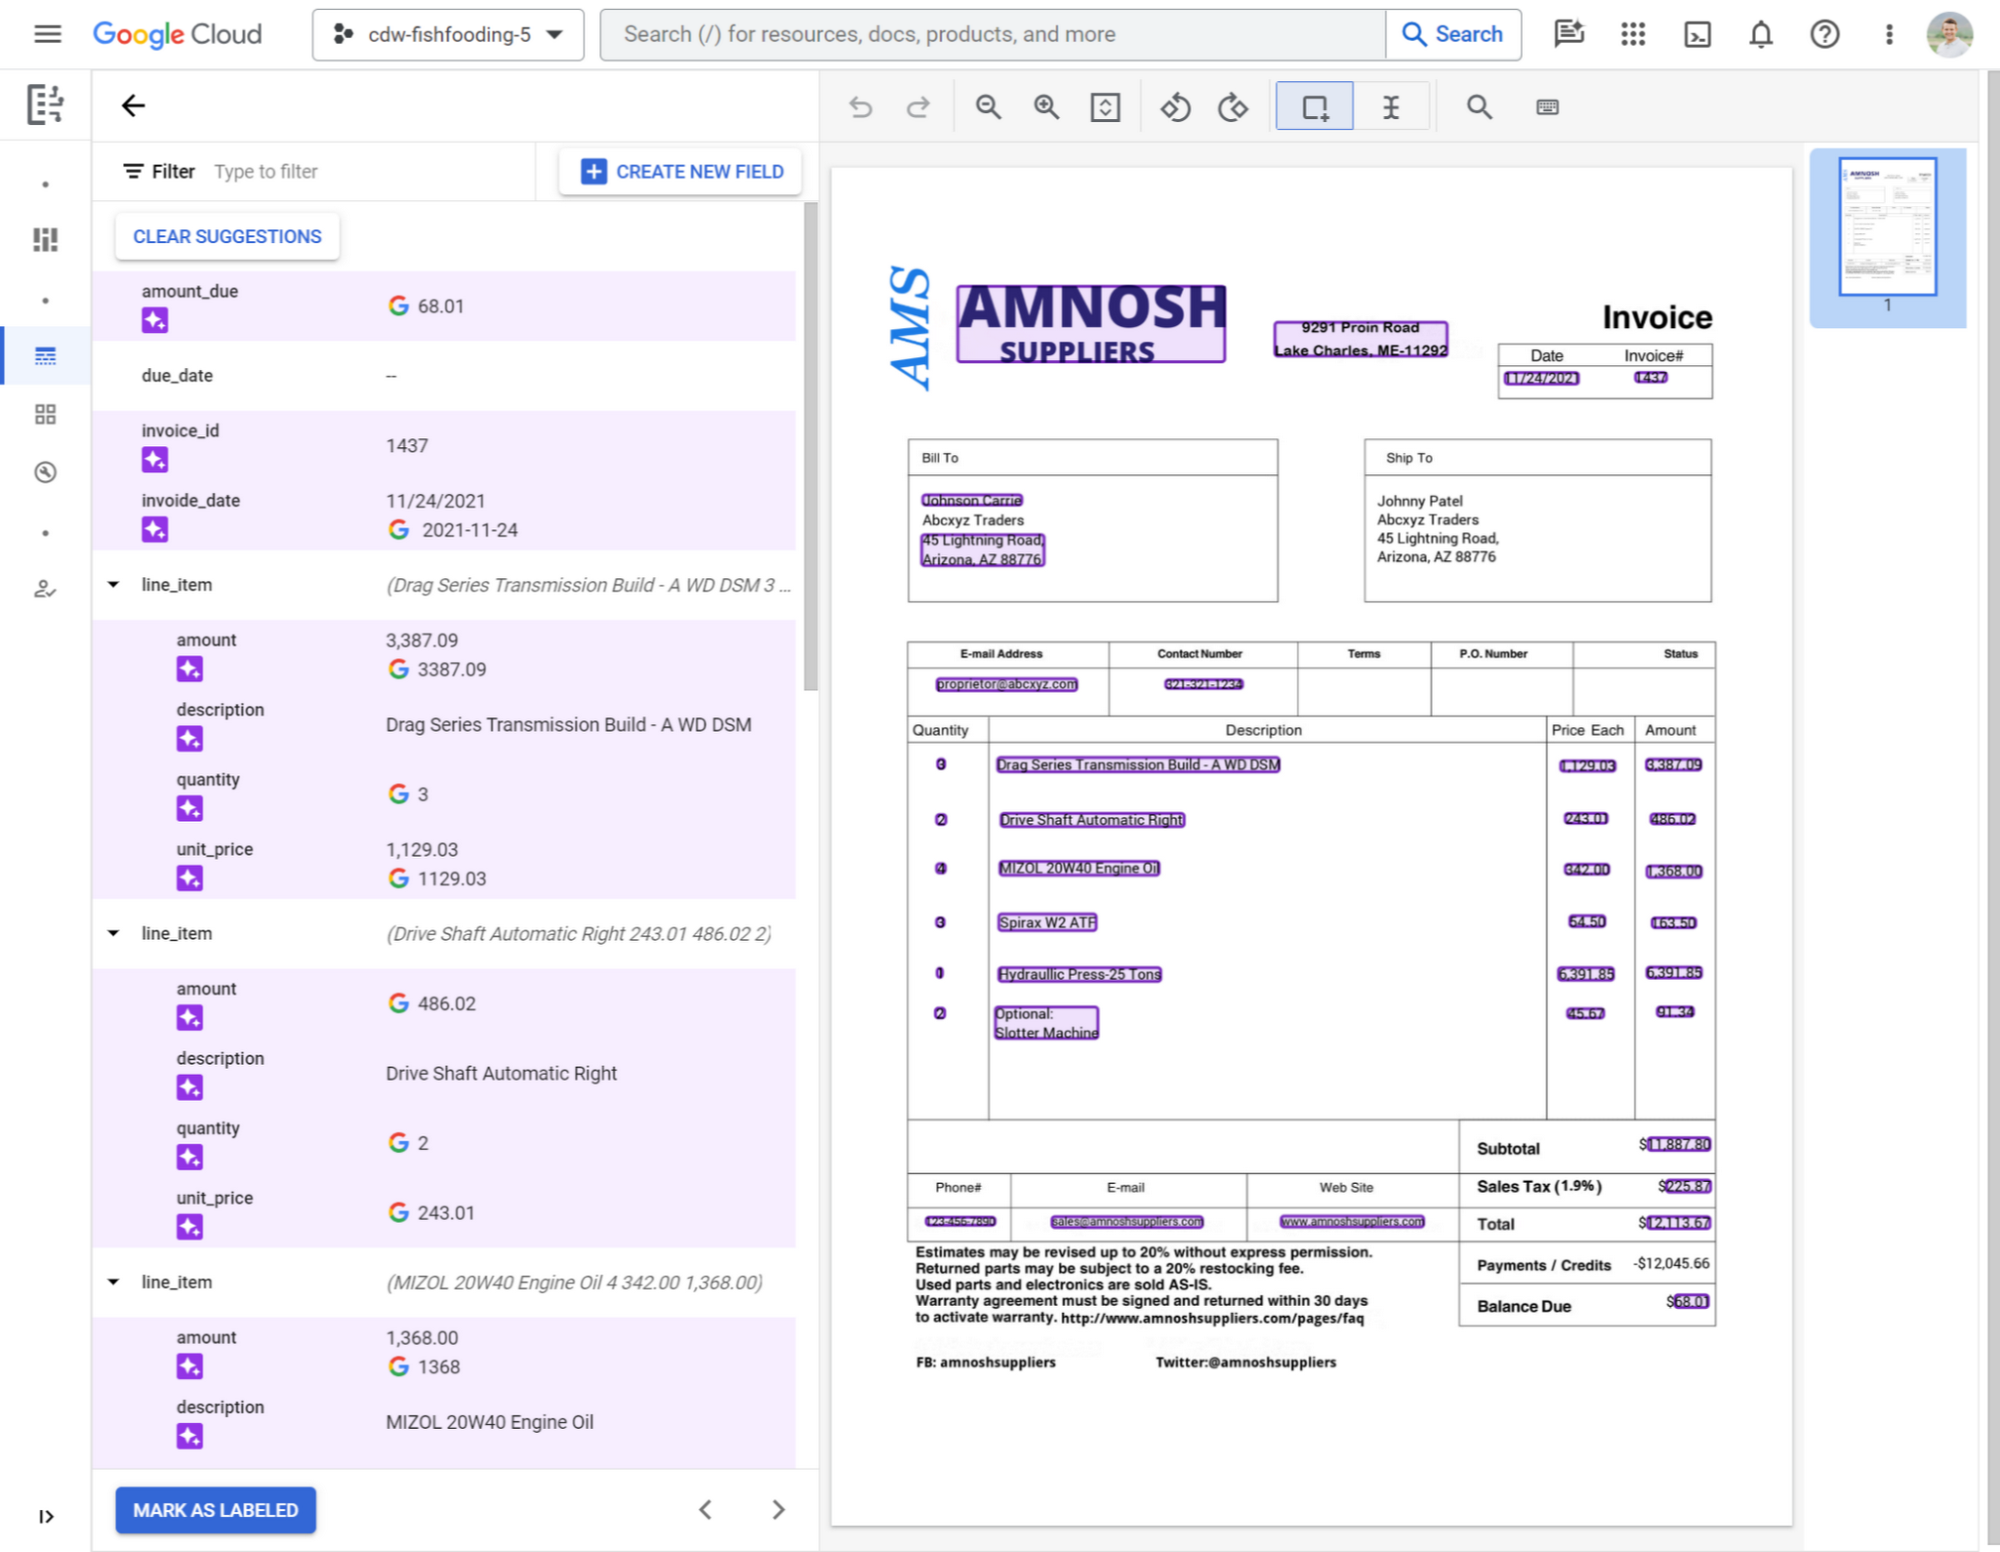The image size is (2000, 1552).
Task: Toggle the invoide_date suggestion sparkle icon
Action: [155, 530]
